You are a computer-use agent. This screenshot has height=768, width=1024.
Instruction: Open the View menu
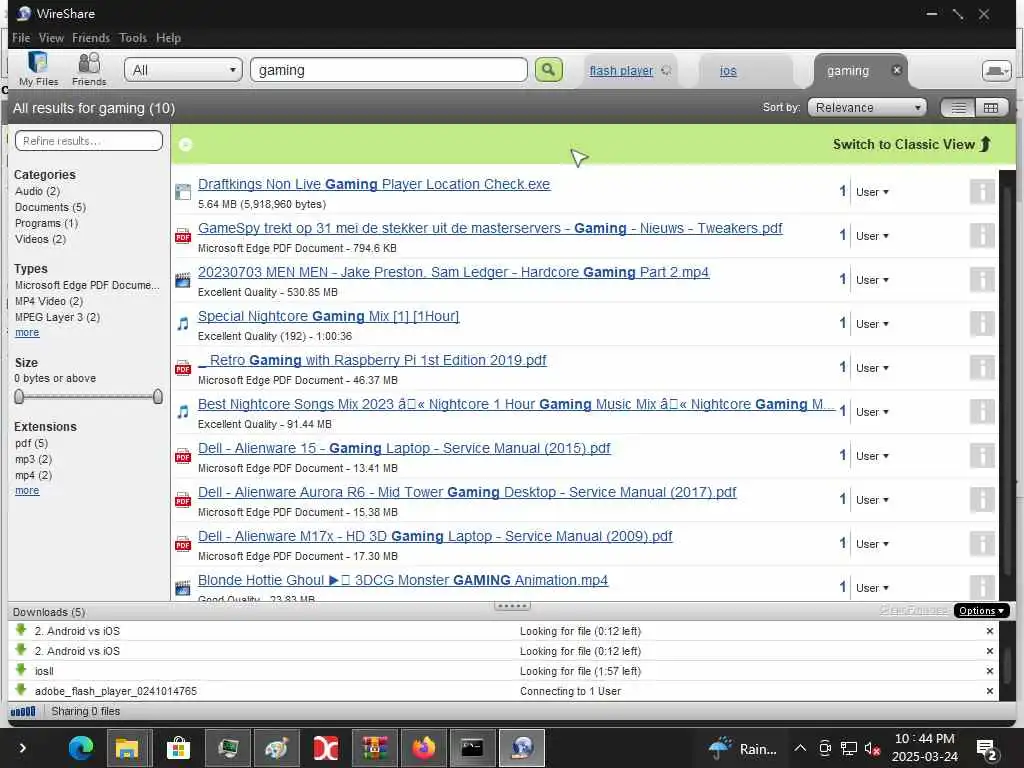pyautogui.click(x=51, y=38)
